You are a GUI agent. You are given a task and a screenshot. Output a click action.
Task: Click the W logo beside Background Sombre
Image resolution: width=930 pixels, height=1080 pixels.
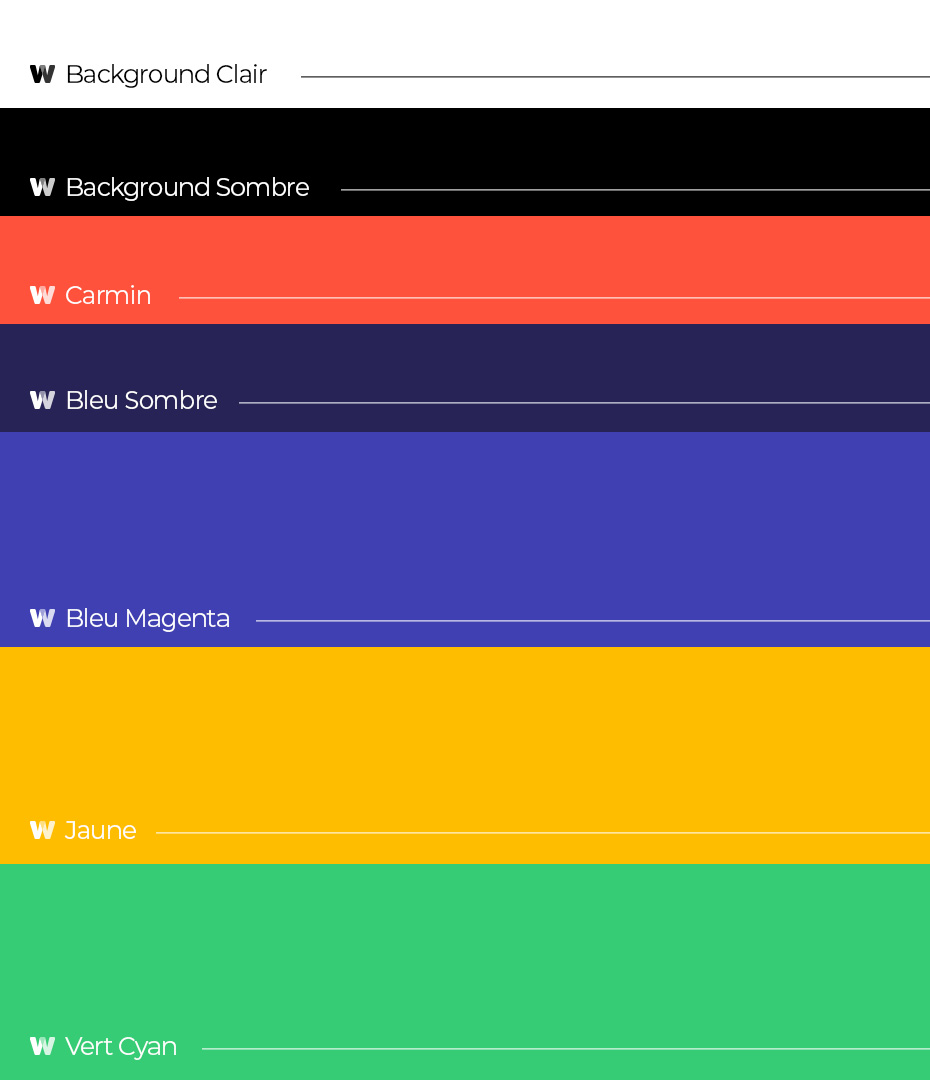tap(42, 187)
